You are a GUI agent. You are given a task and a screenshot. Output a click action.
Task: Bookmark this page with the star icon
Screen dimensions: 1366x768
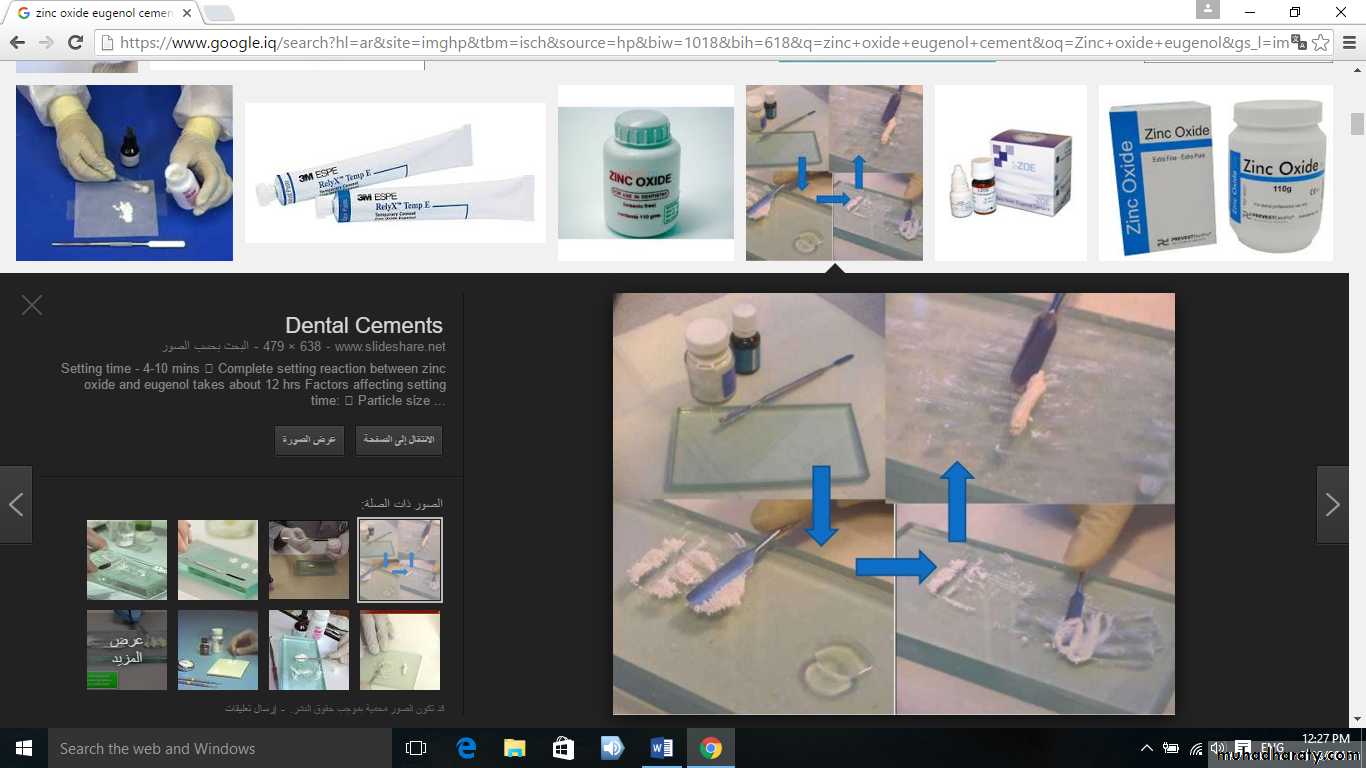coord(1321,42)
